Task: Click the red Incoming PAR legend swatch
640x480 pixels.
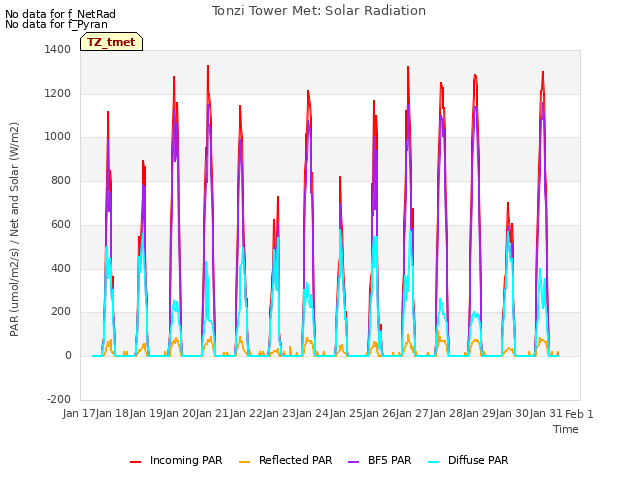Action: [x=136, y=462]
